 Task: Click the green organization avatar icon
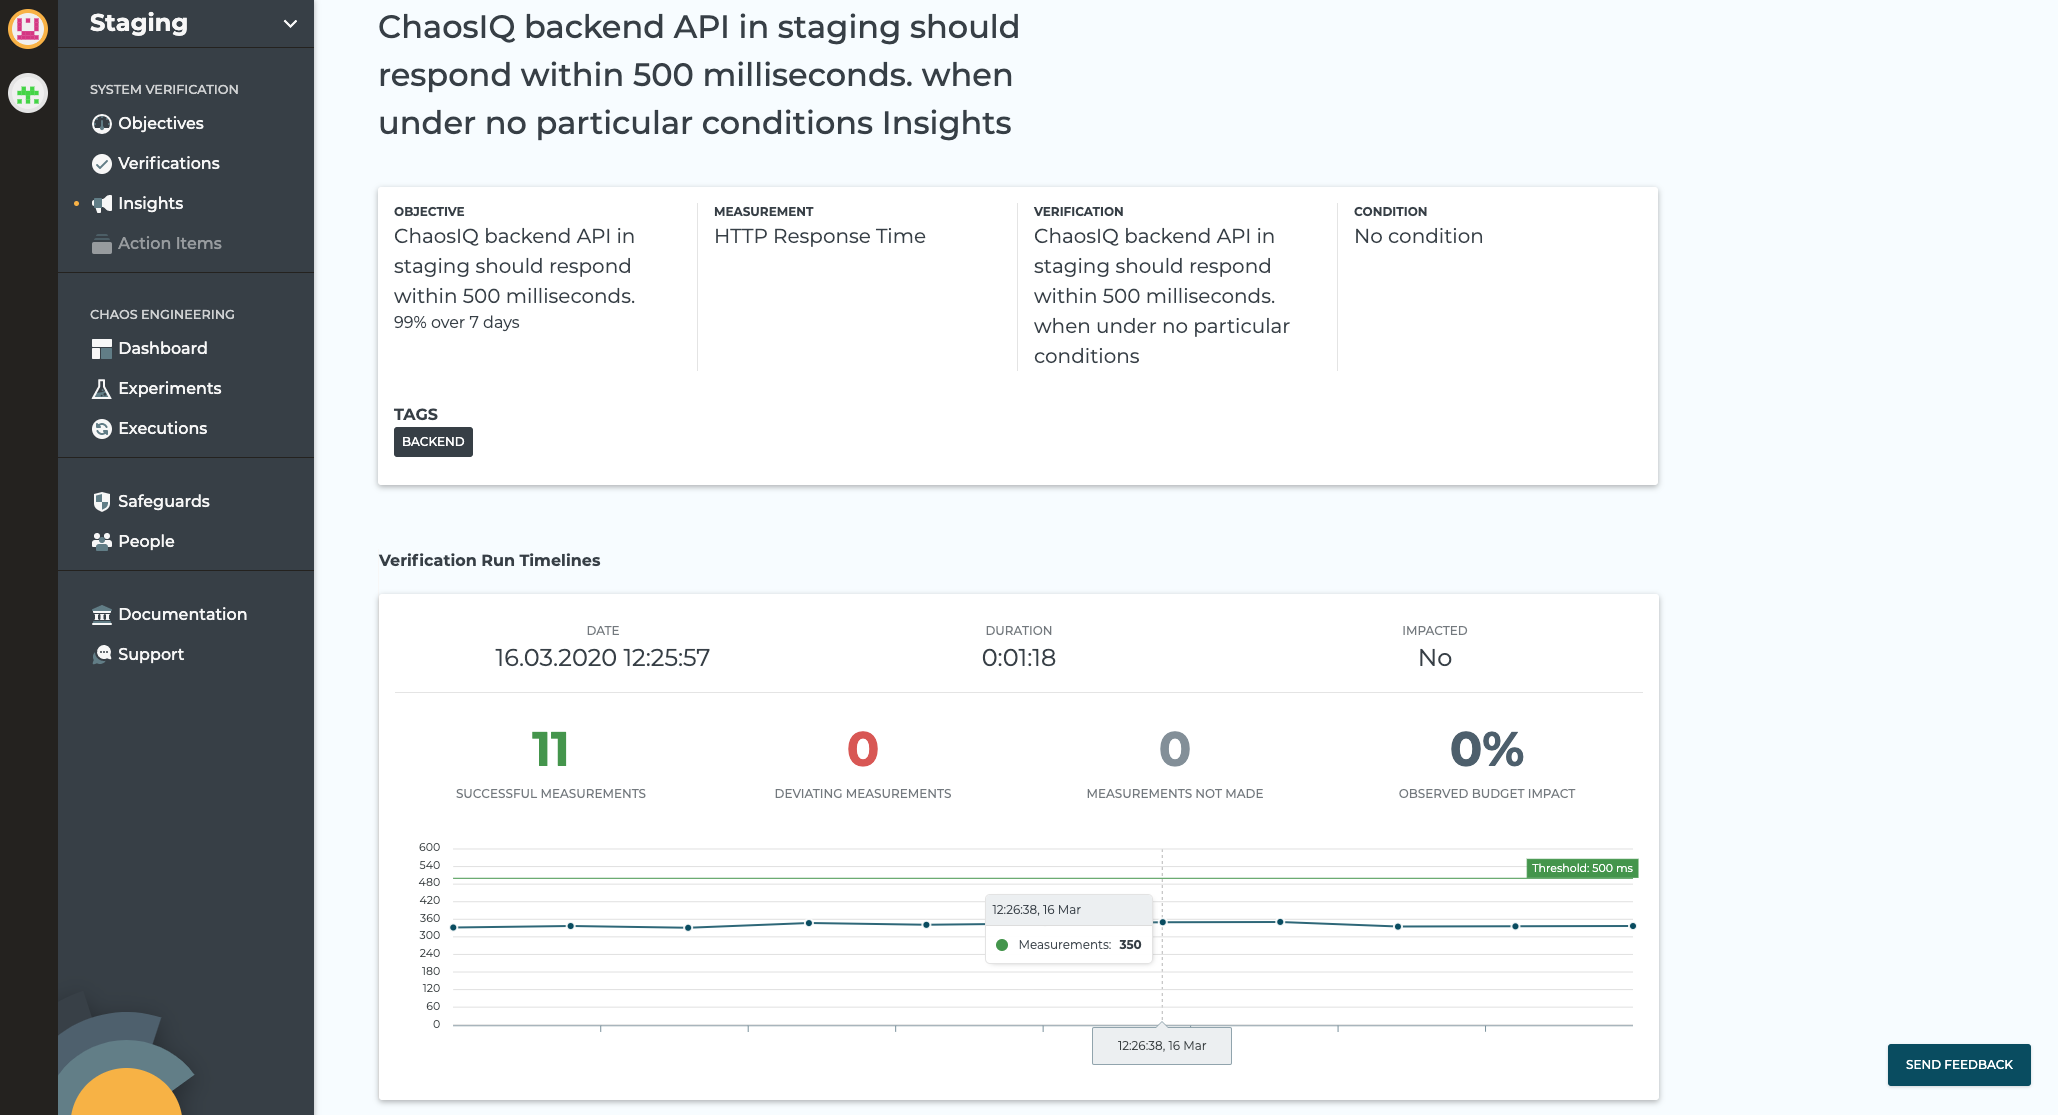(x=28, y=94)
